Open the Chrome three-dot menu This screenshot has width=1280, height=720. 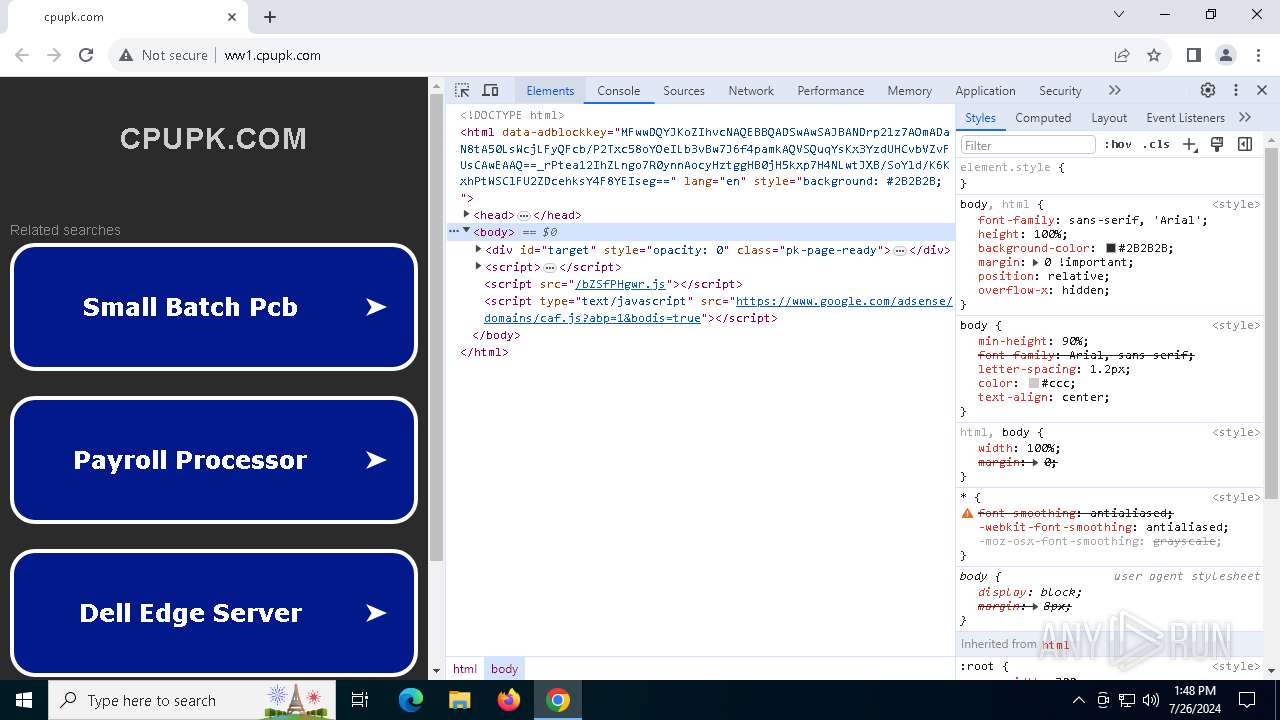click(x=1258, y=55)
